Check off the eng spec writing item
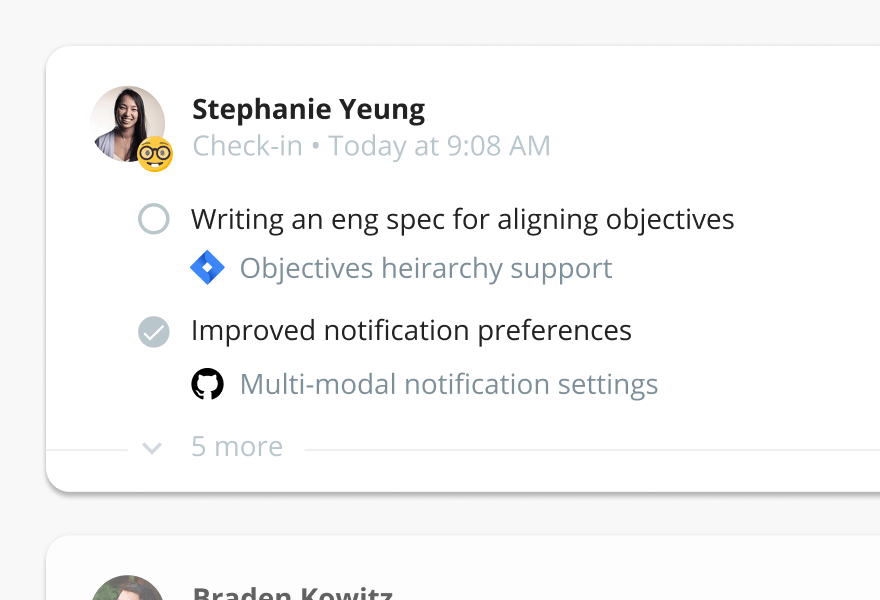The width and height of the screenshot is (880, 600). (153, 219)
